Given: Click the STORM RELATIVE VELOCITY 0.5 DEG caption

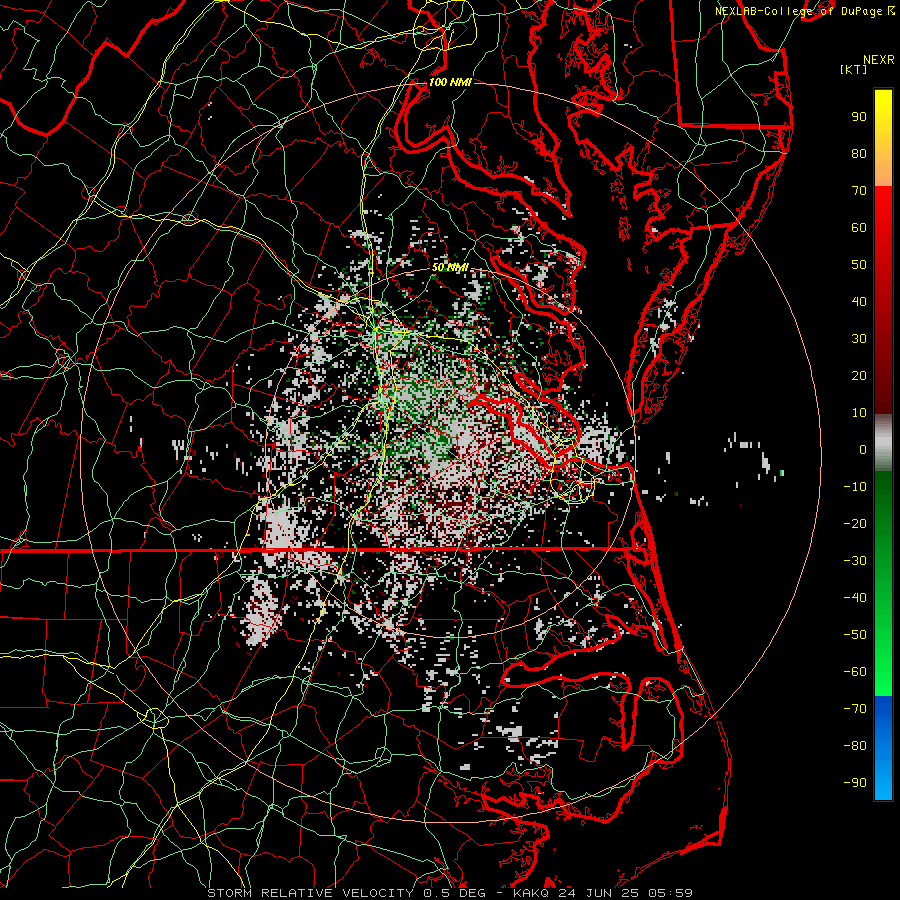Looking at the screenshot, I should [x=346, y=893].
